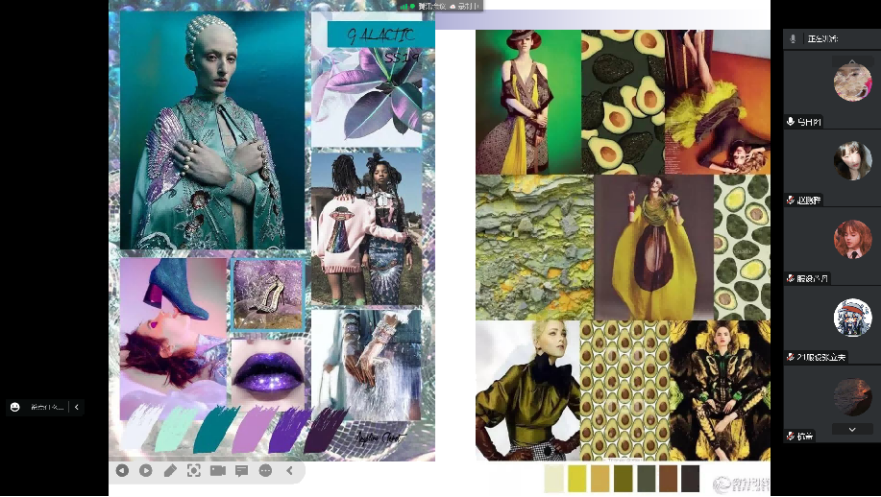Click the muted mic icon of the second participant
Viewport: 881px width, 497px height.
[x=791, y=200]
